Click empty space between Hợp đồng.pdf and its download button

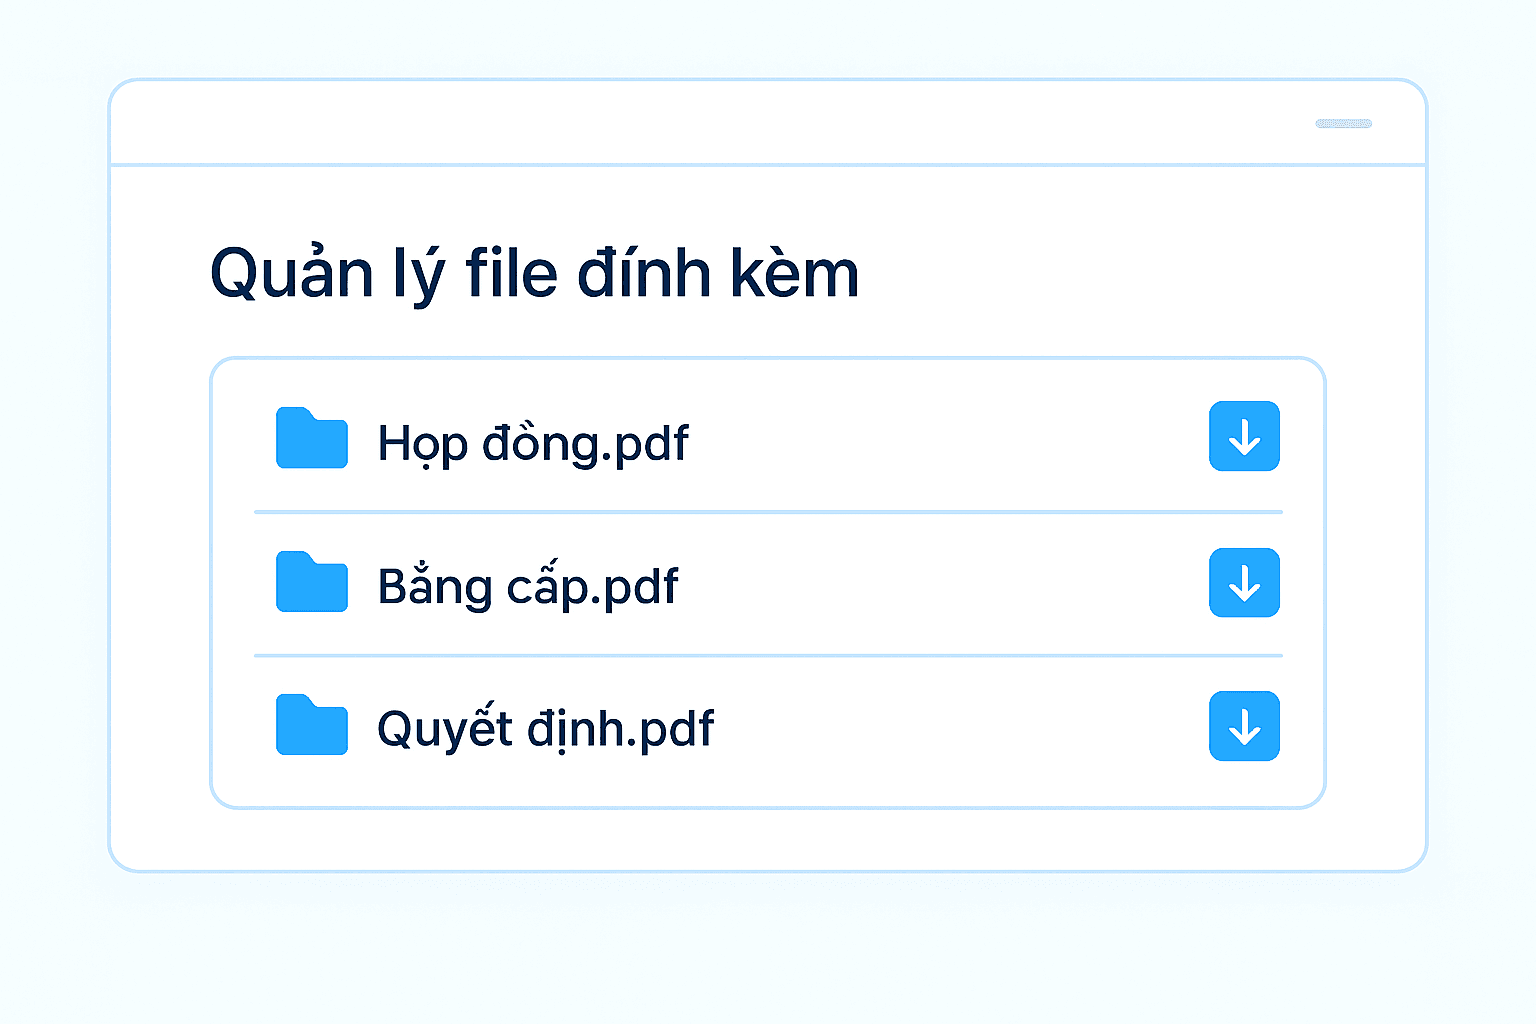(x=950, y=440)
